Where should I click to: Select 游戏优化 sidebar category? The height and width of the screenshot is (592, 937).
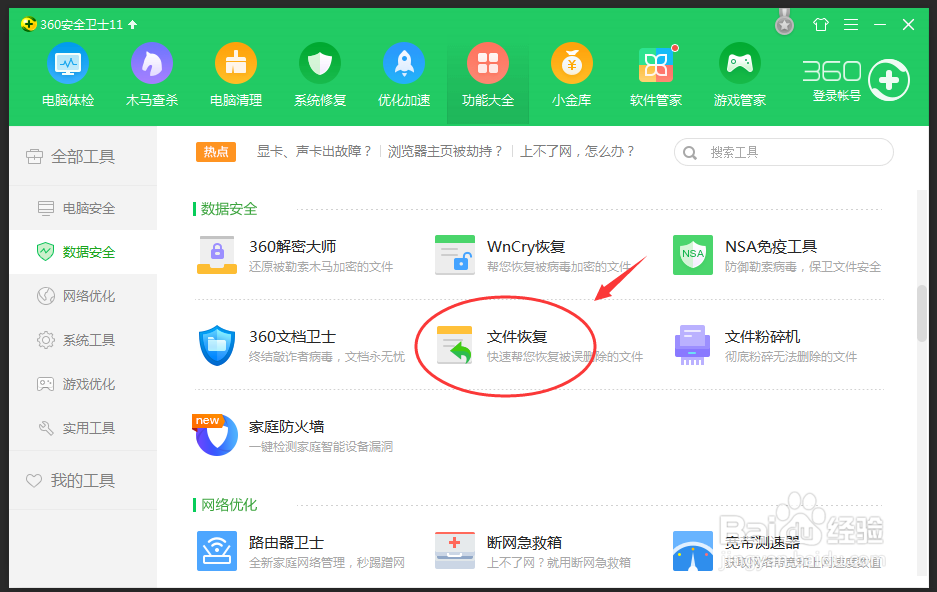[83, 384]
